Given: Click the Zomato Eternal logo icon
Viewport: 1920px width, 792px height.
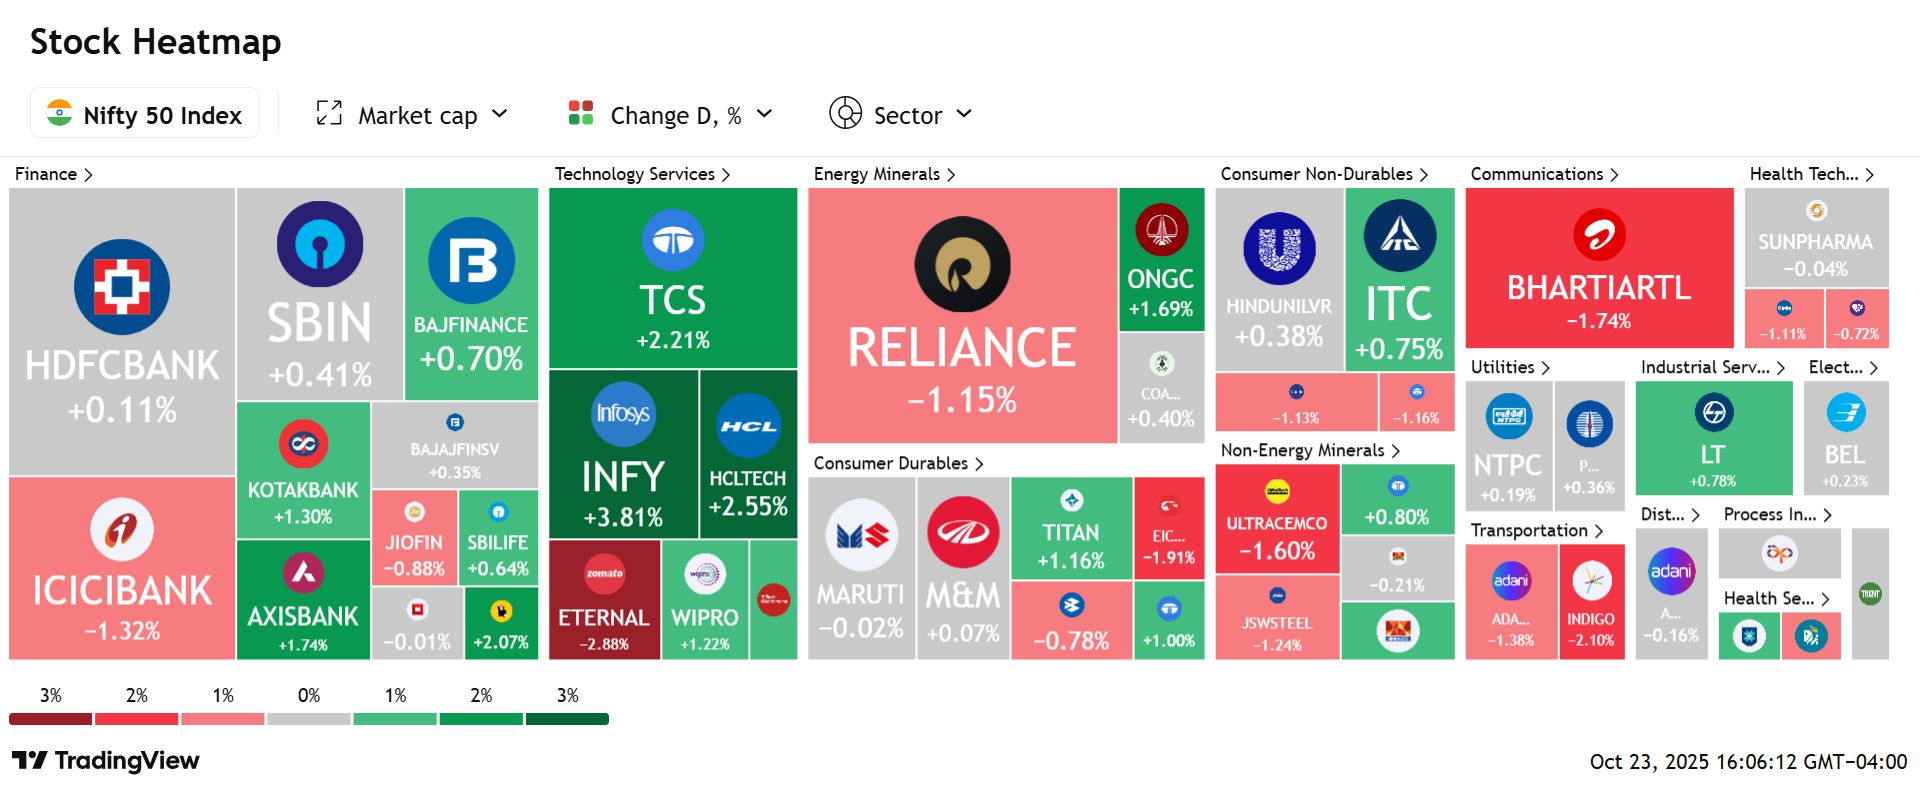Looking at the screenshot, I should point(604,574).
